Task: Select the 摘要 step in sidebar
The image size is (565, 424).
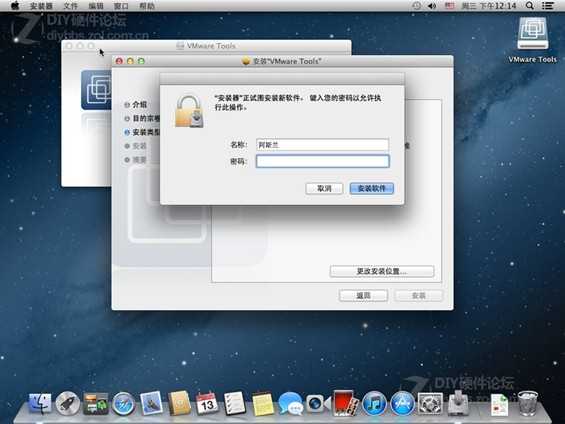Action: (x=136, y=160)
